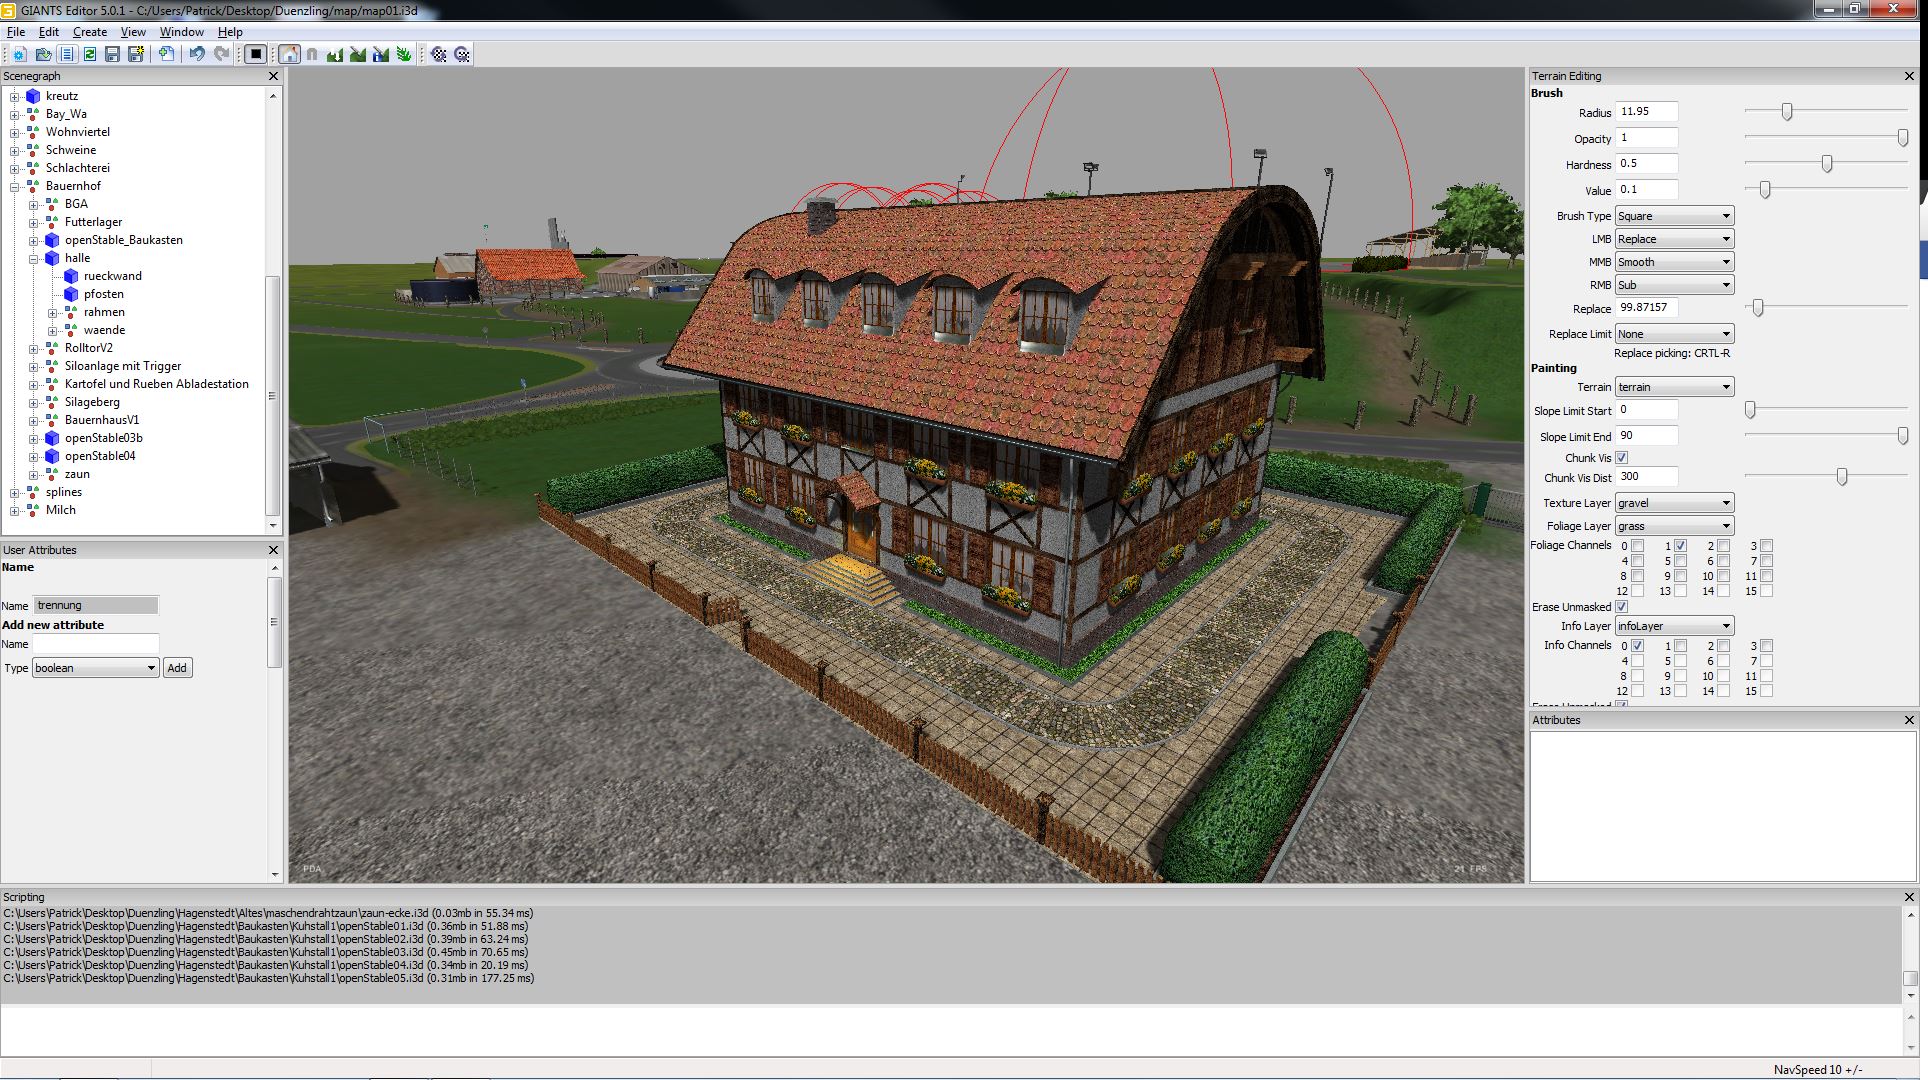Open the Window menu

(x=182, y=32)
